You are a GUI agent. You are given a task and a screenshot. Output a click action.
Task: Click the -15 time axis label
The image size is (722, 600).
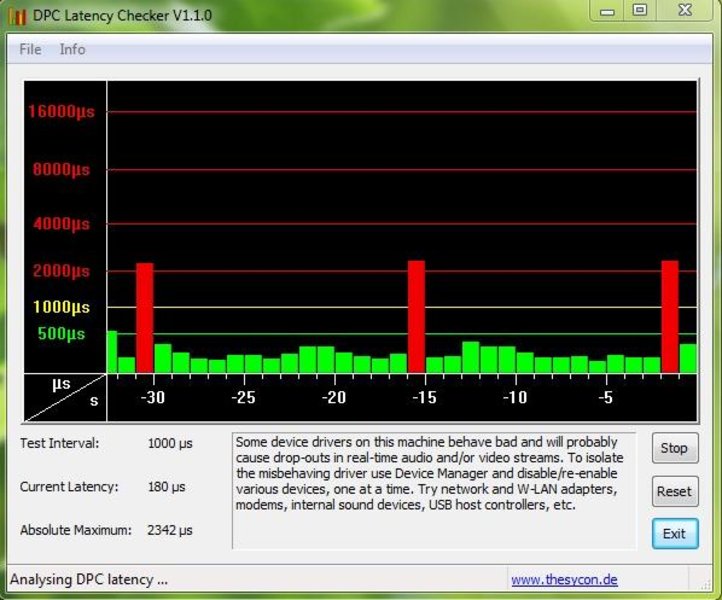tap(424, 397)
